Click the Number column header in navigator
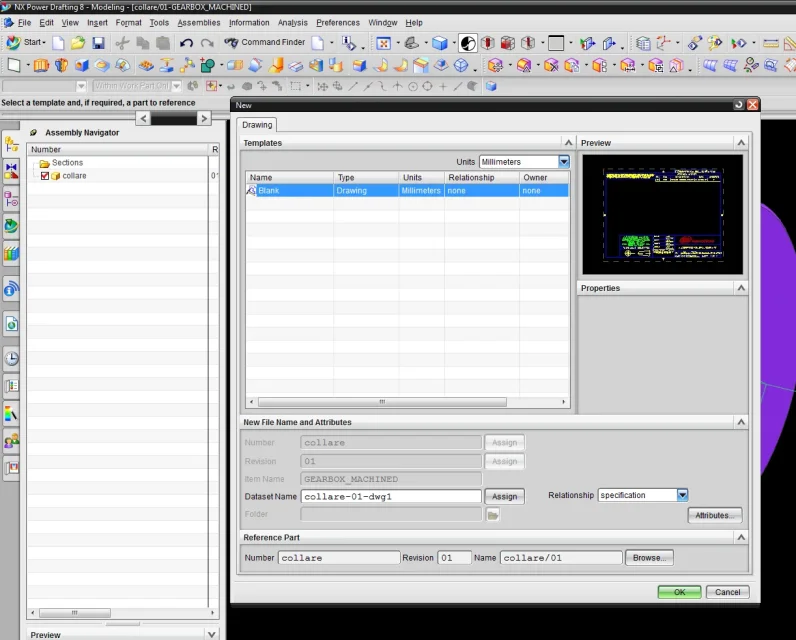796x640 pixels. (118, 149)
